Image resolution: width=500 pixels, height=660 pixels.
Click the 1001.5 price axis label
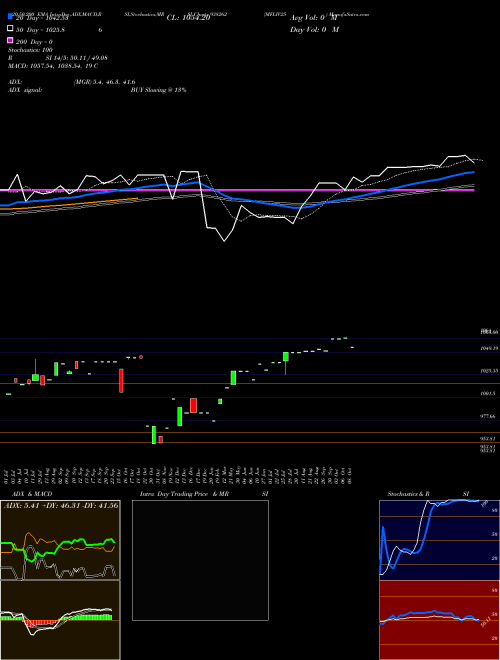[489, 393]
